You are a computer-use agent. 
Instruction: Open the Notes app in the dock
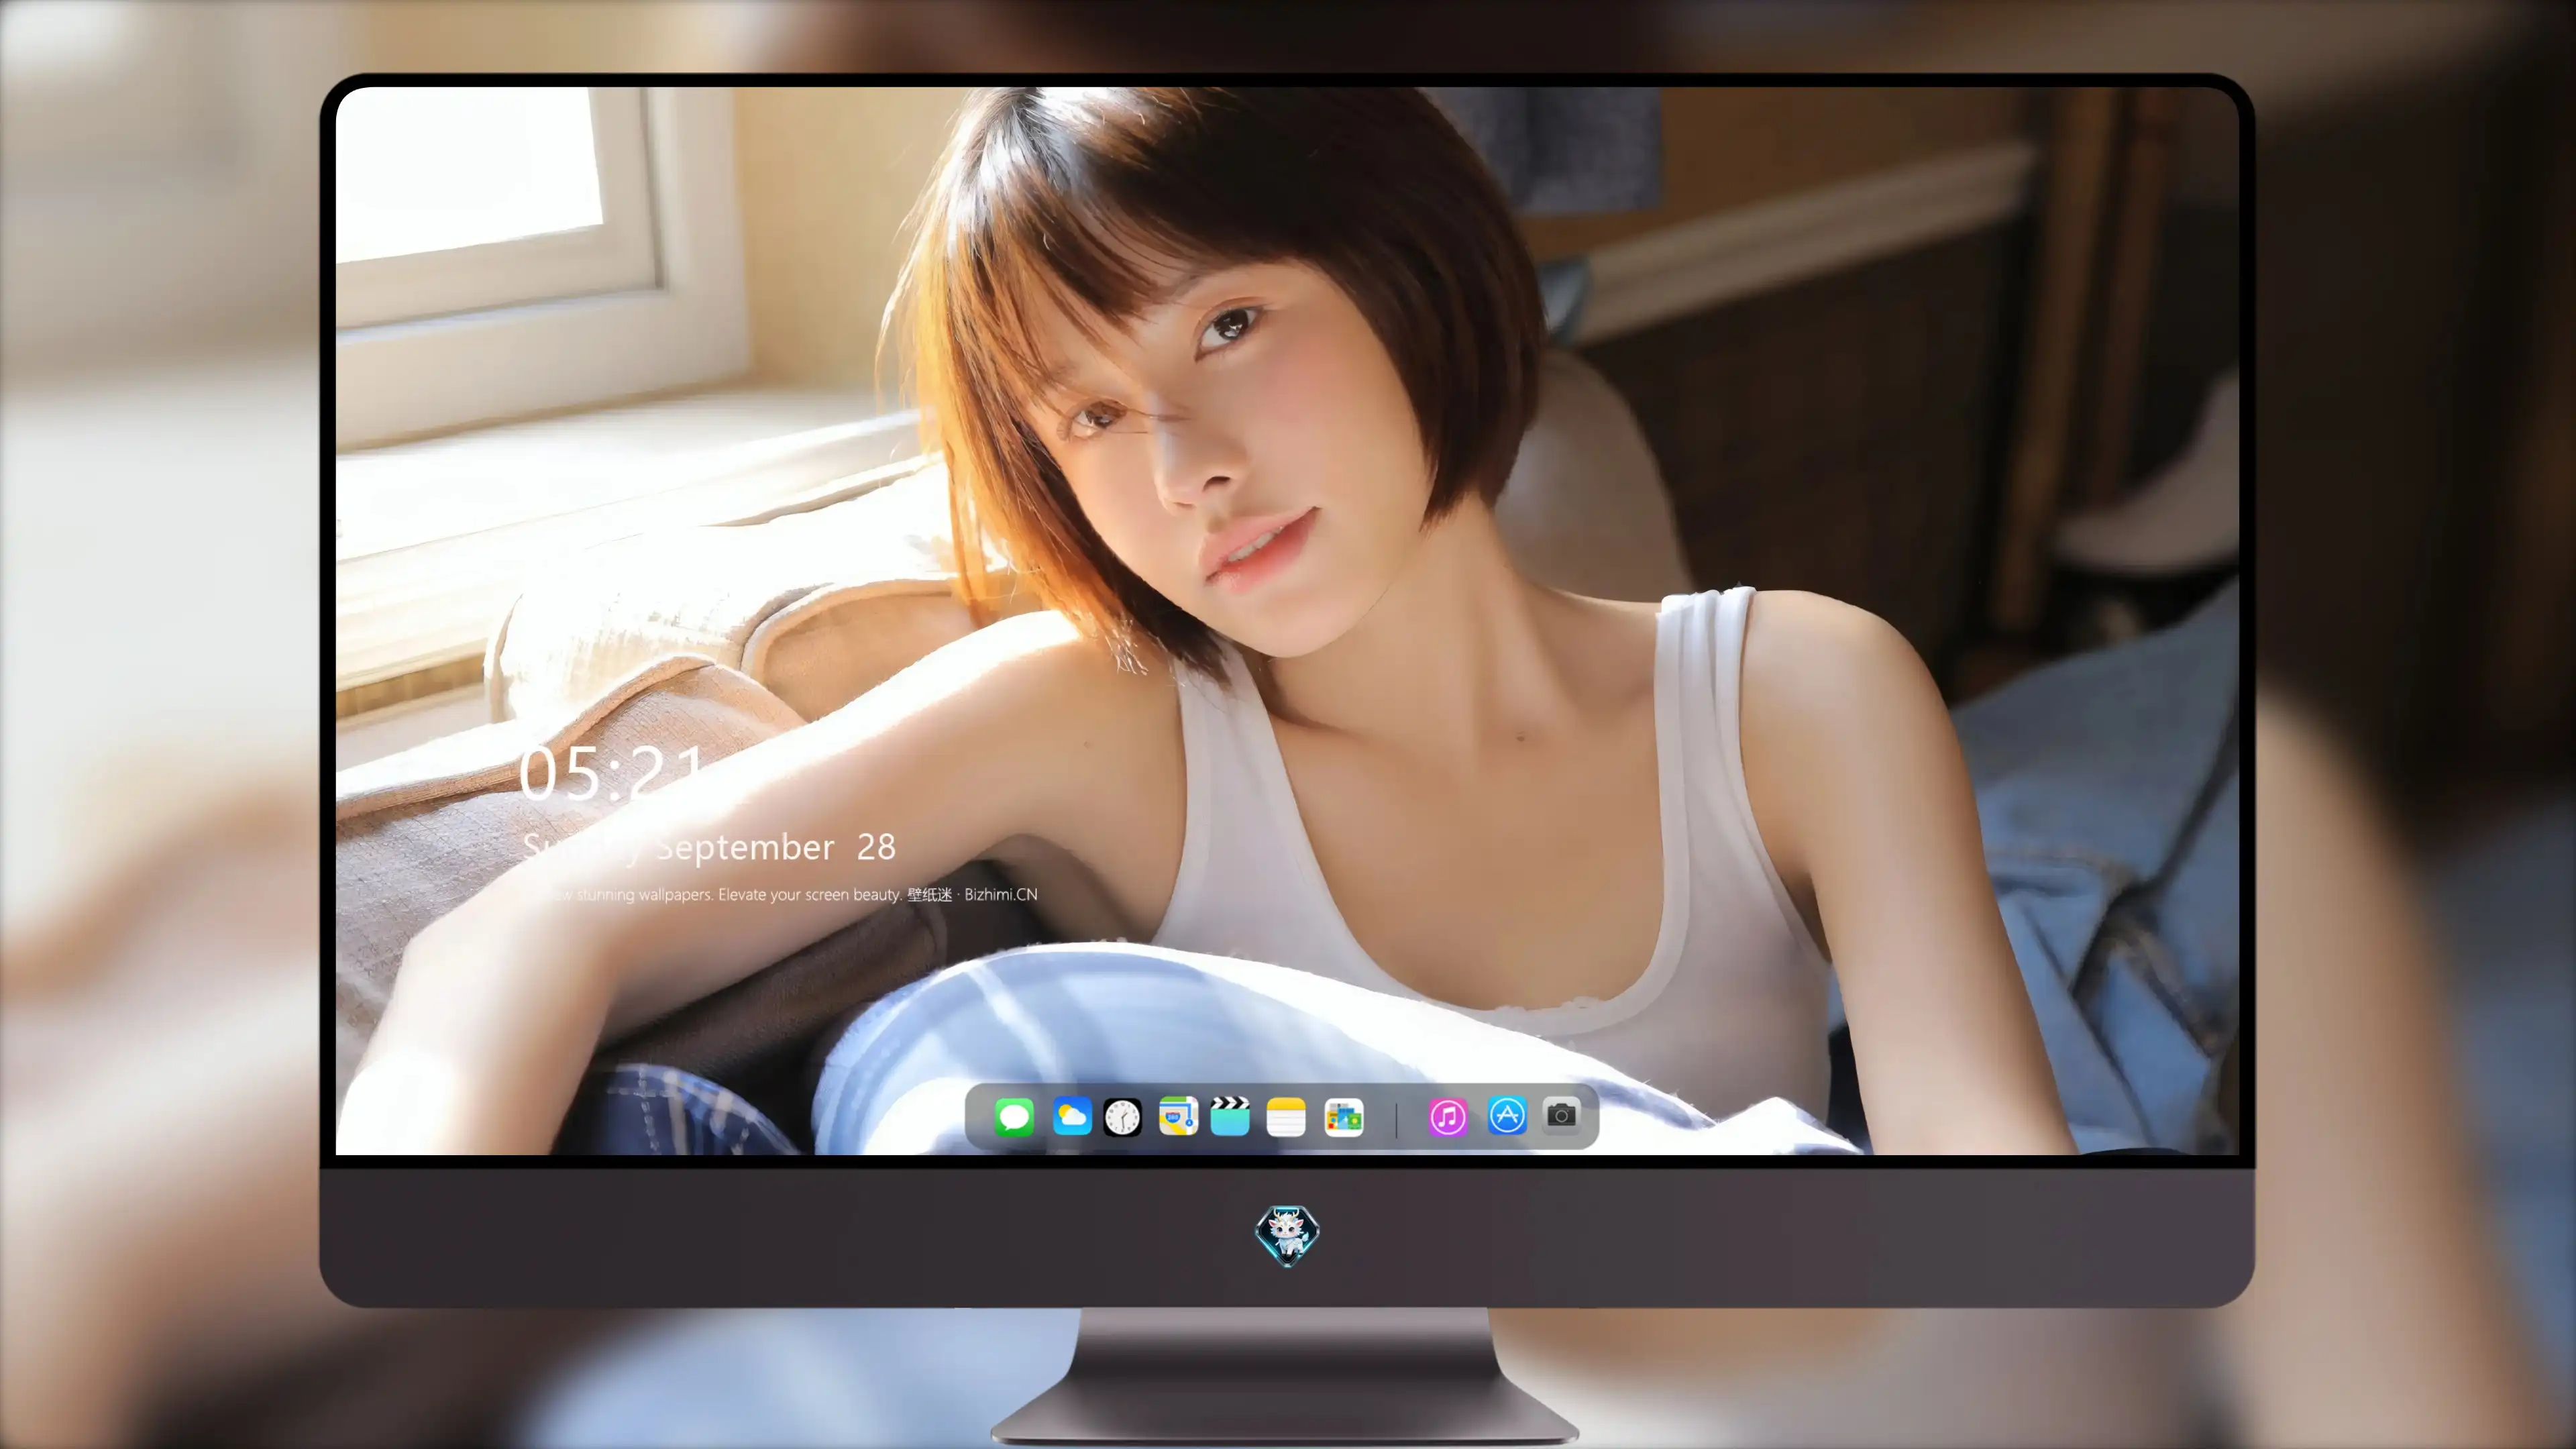click(1286, 1116)
